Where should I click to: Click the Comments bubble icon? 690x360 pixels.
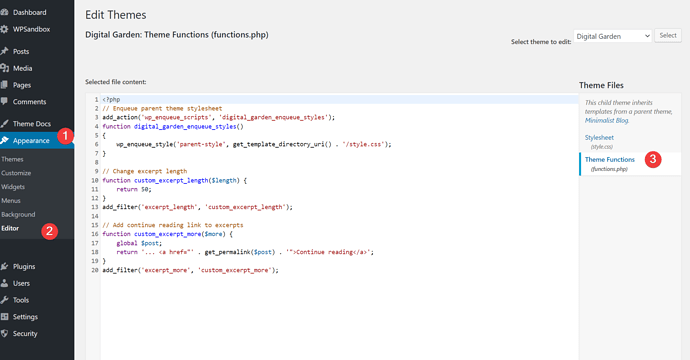click(x=4, y=101)
